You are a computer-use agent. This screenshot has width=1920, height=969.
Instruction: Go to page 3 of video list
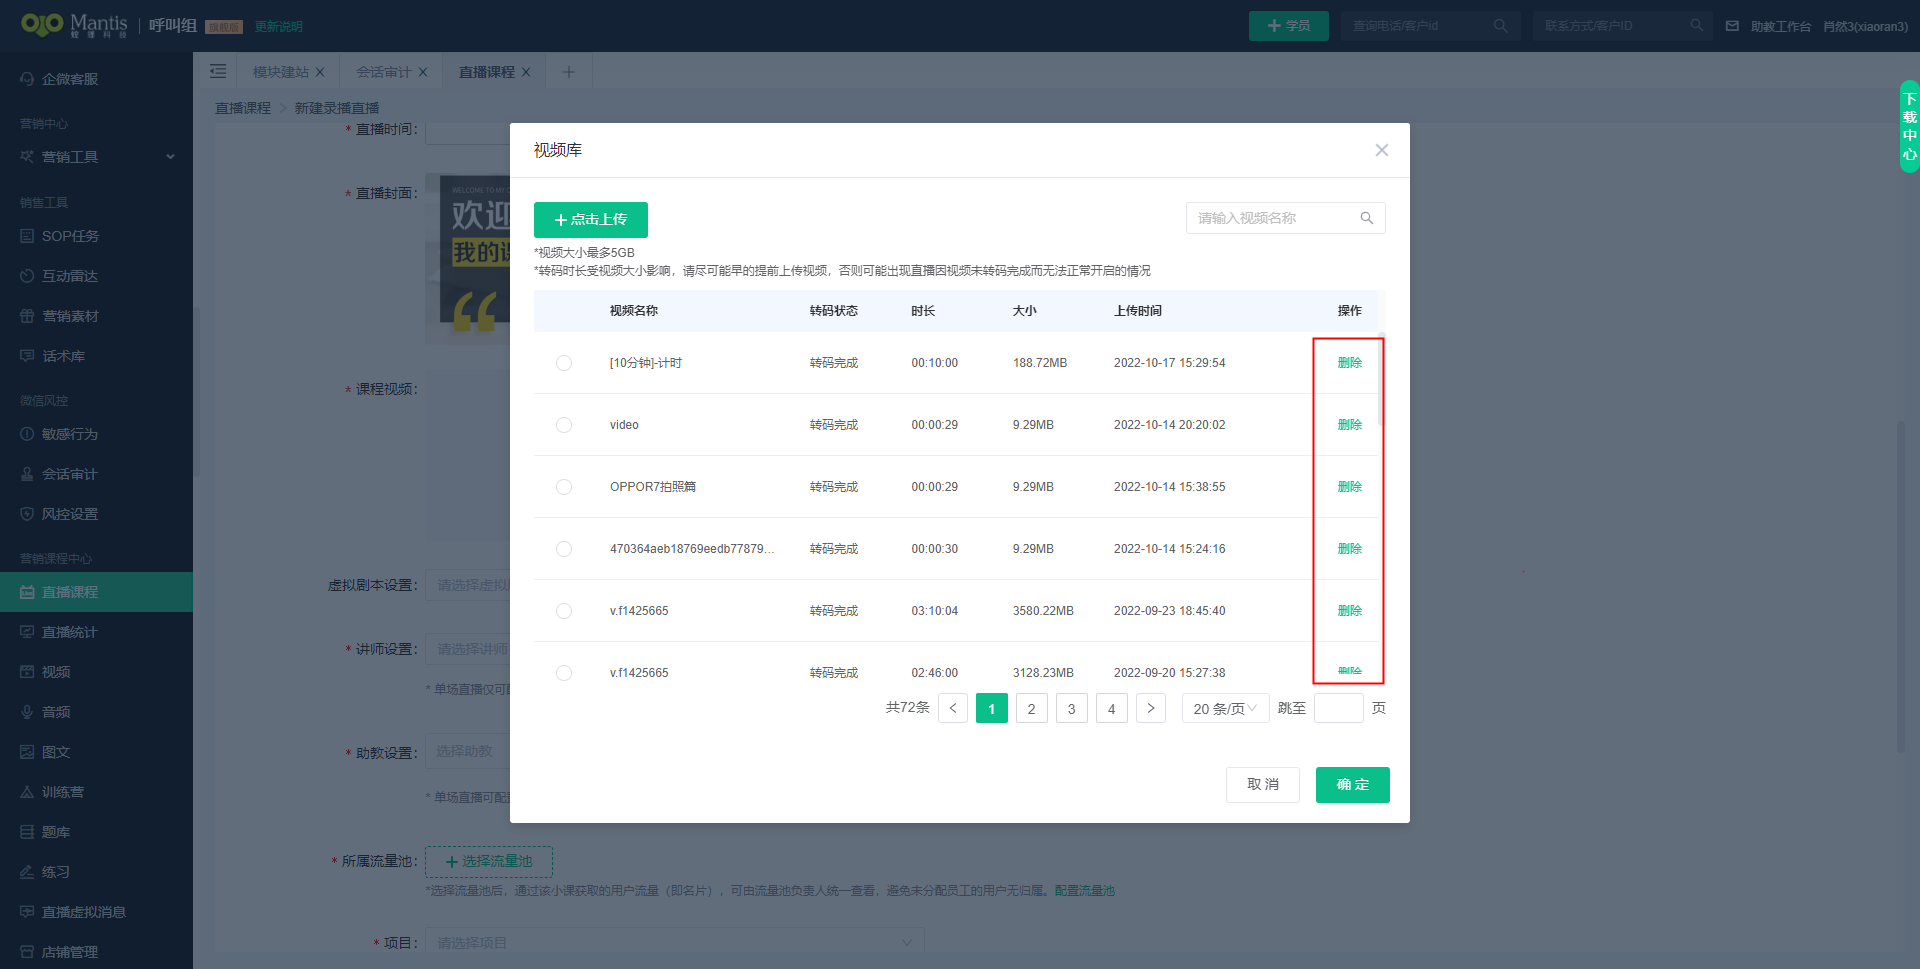tap(1071, 708)
